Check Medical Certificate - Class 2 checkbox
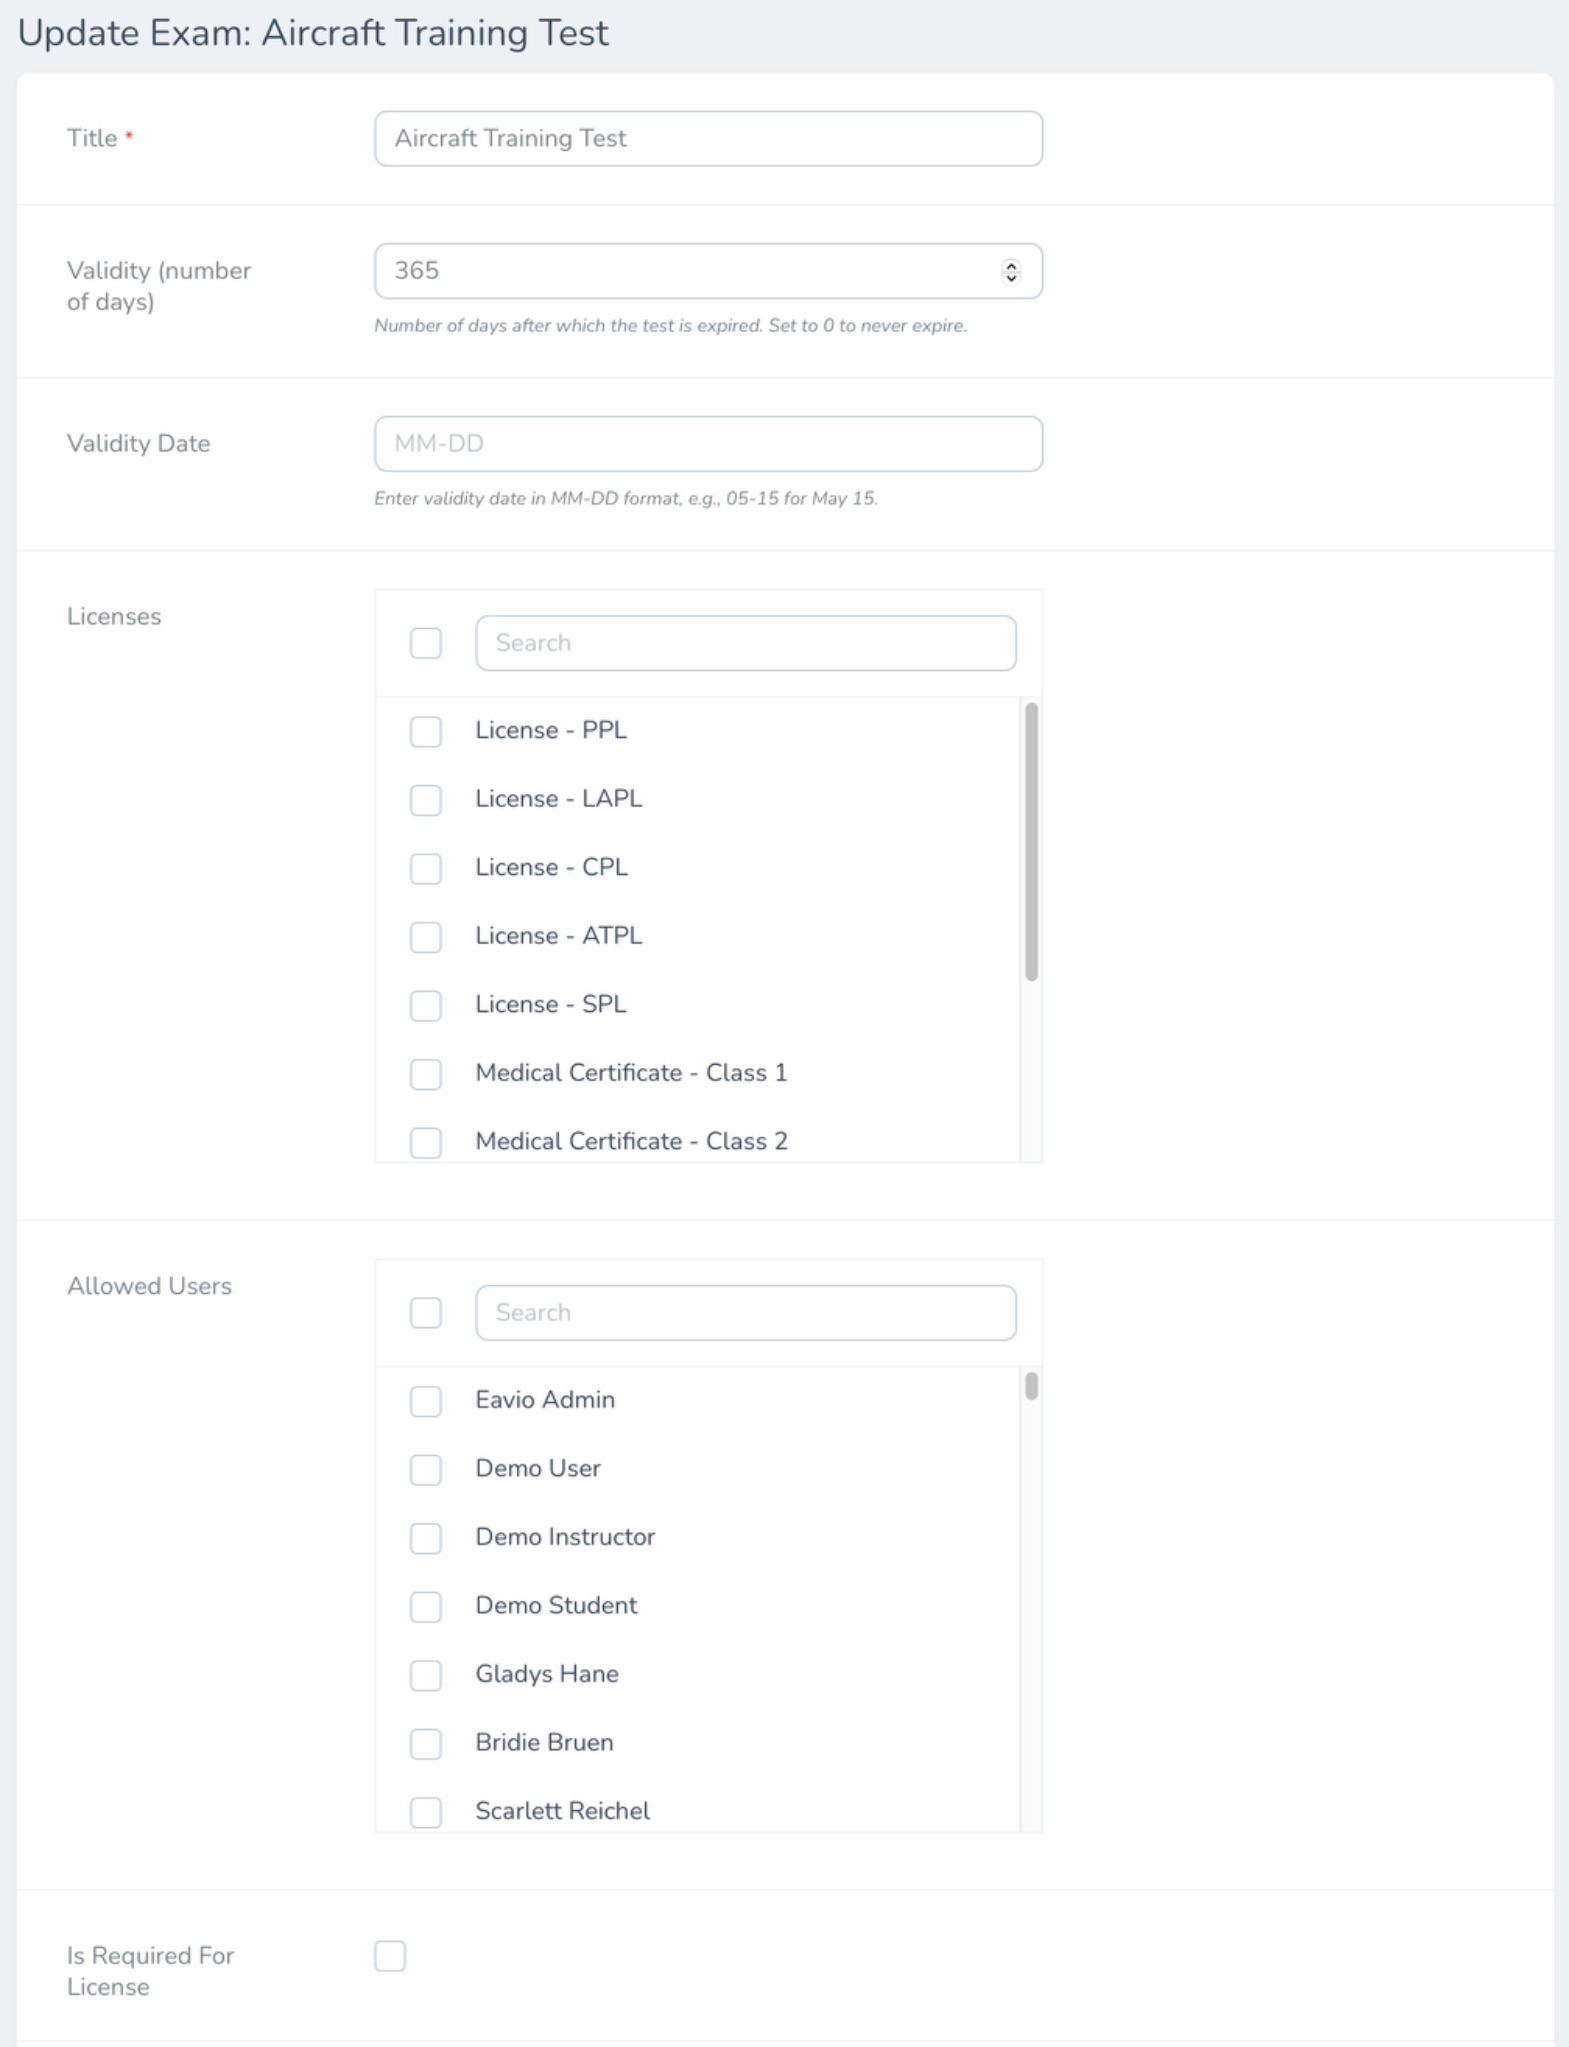This screenshot has width=1569, height=2047. 426,1142
